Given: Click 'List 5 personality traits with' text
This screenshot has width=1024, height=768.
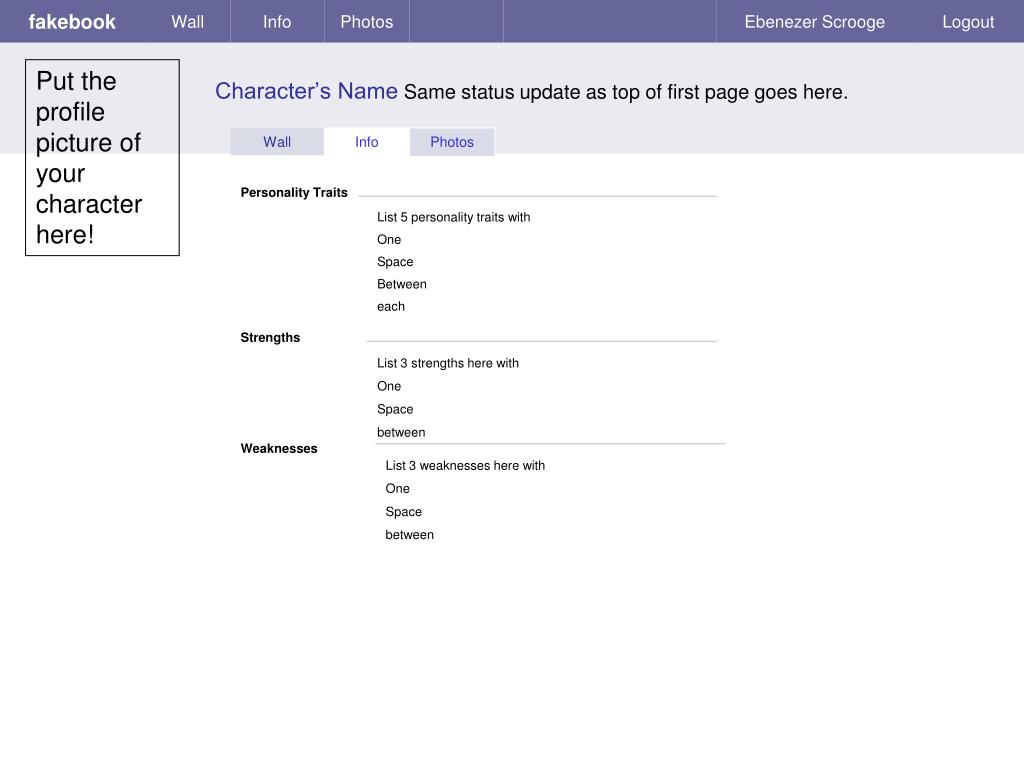Looking at the screenshot, I should point(453,217).
